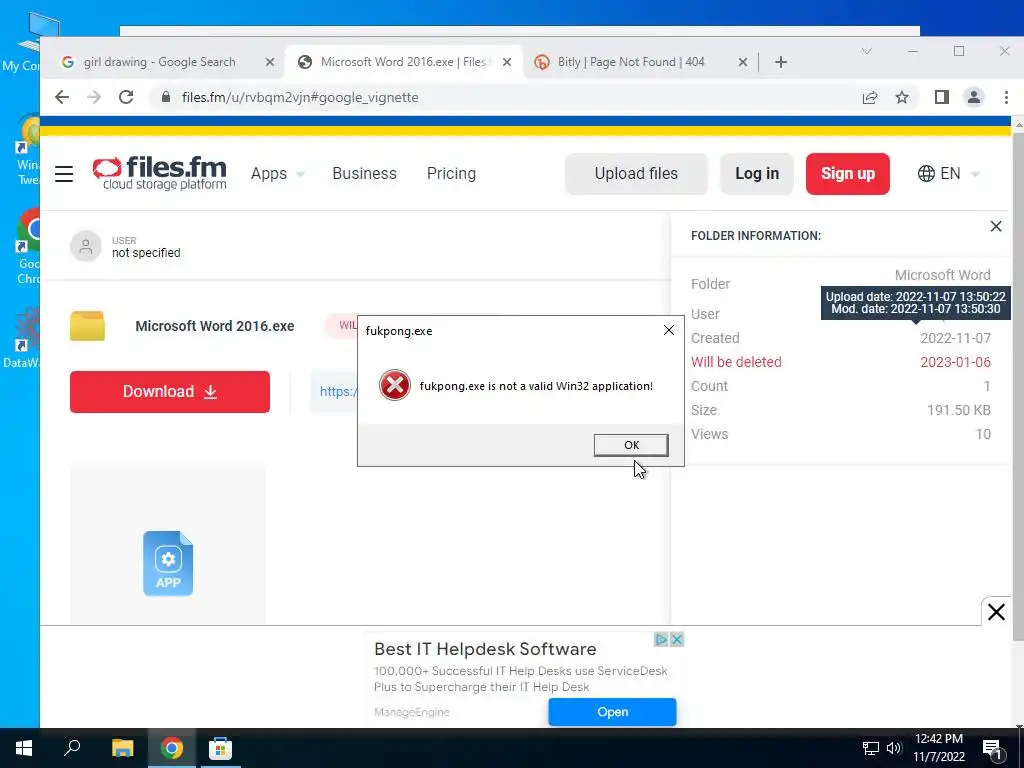Click the share link https field
The width and height of the screenshot is (1024, 768).
click(334, 392)
